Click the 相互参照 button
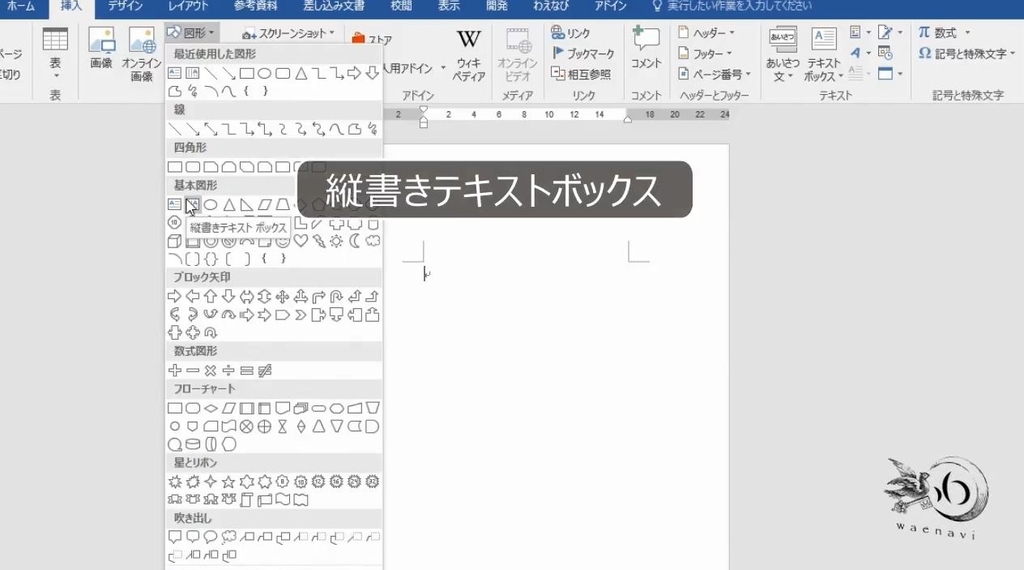This screenshot has width=1024, height=570. tap(581, 74)
